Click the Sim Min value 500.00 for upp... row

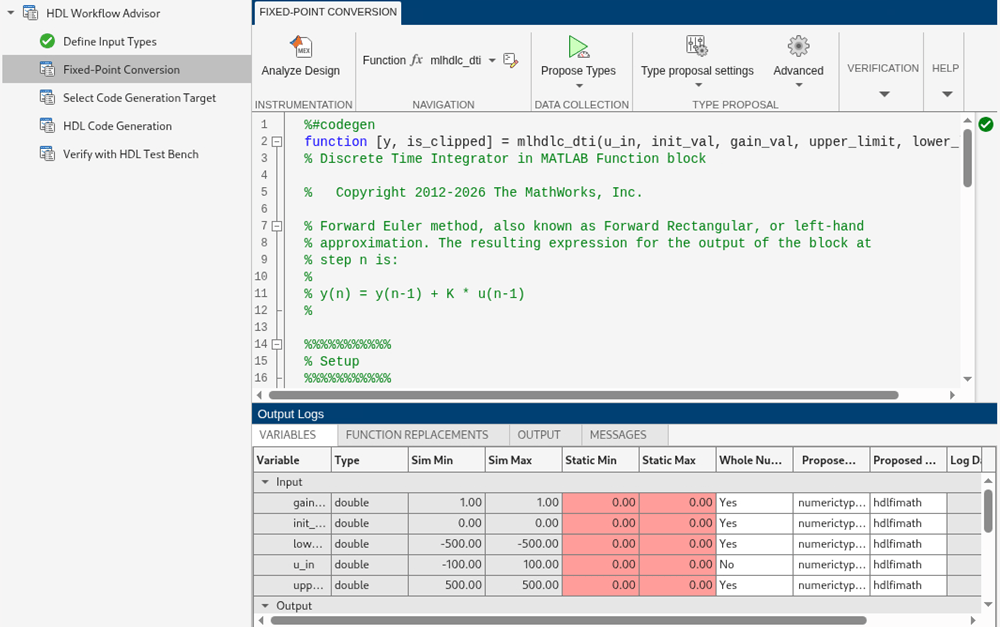click(446, 585)
